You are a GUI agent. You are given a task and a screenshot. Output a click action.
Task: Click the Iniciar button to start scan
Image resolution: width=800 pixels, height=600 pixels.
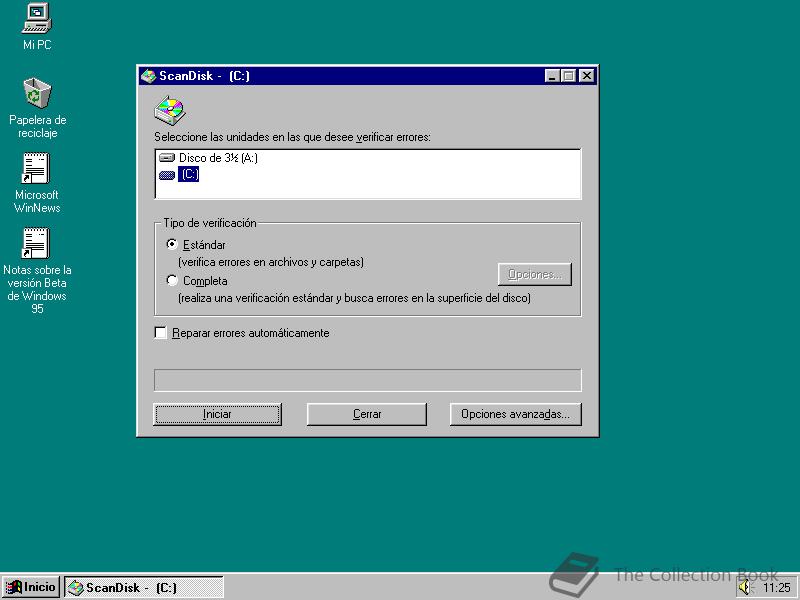coord(217,414)
